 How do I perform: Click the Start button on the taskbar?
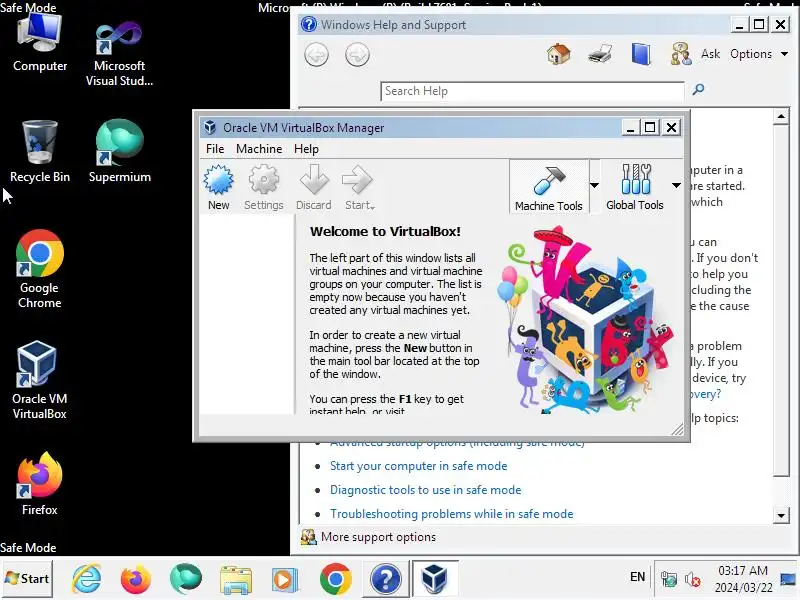coord(27,579)
